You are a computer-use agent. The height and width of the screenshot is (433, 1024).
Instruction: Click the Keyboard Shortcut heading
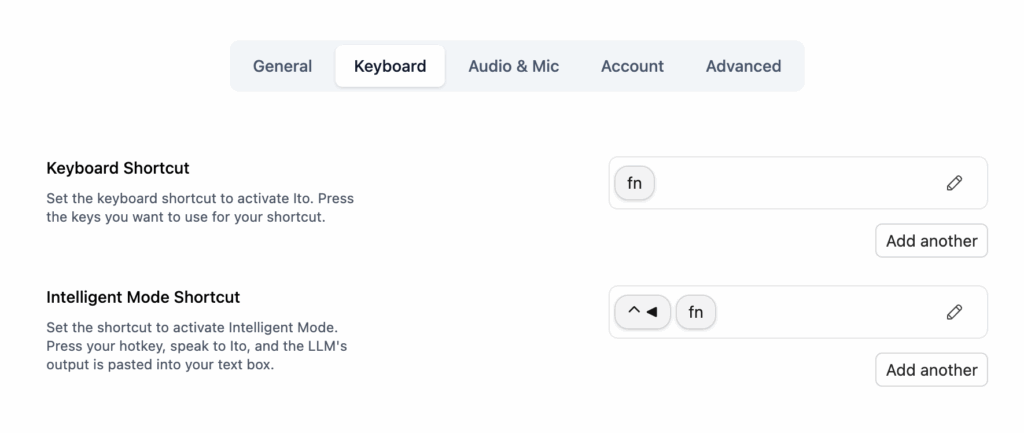(118, 168)
